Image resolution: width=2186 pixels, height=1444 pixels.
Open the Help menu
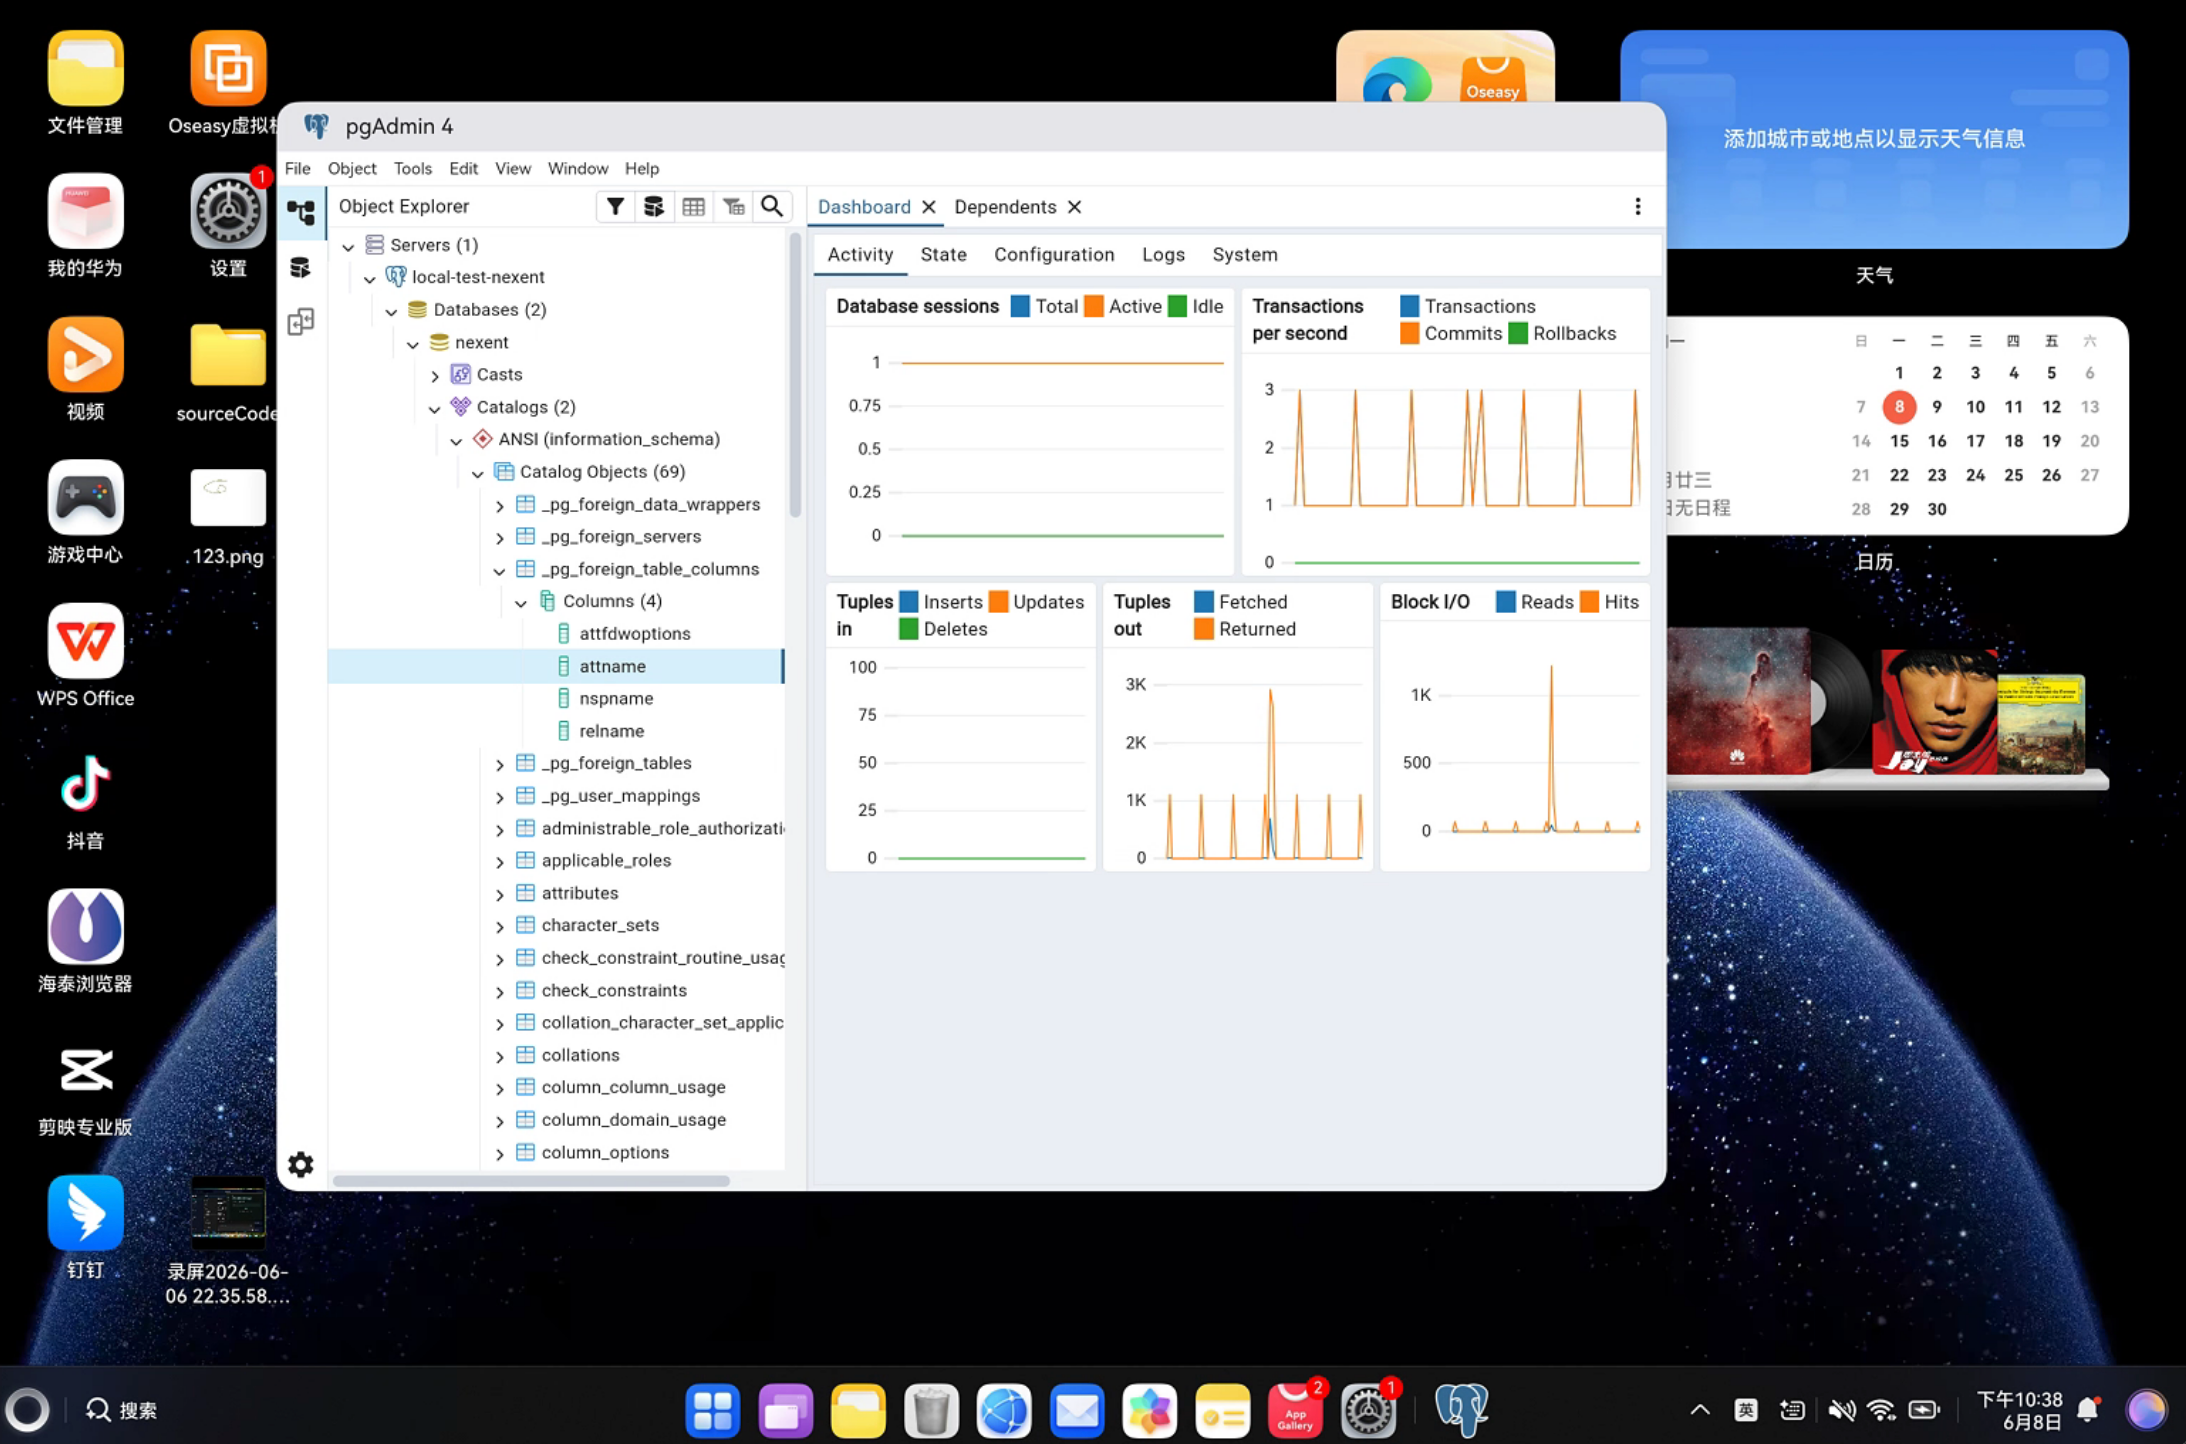coord(641,168)
